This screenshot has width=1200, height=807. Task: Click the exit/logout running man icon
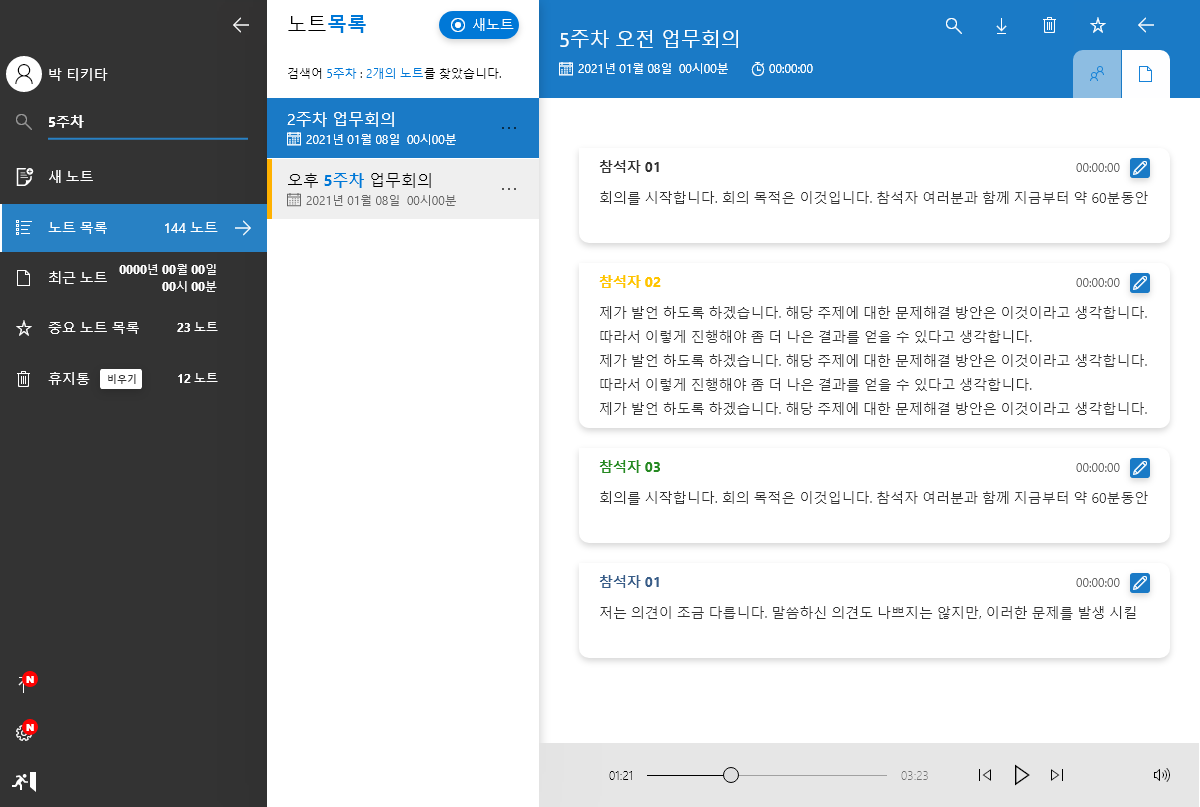click(25, 781)
